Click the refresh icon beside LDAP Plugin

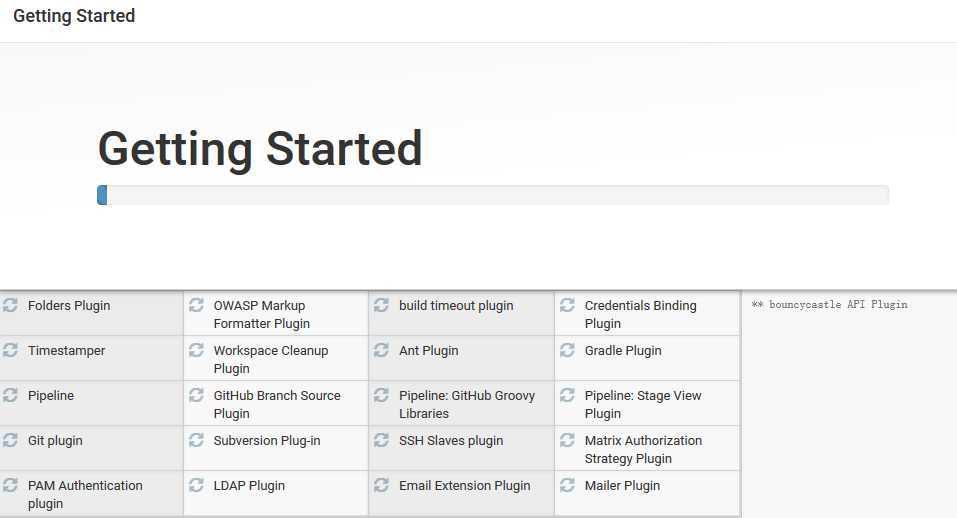(196, 485)
